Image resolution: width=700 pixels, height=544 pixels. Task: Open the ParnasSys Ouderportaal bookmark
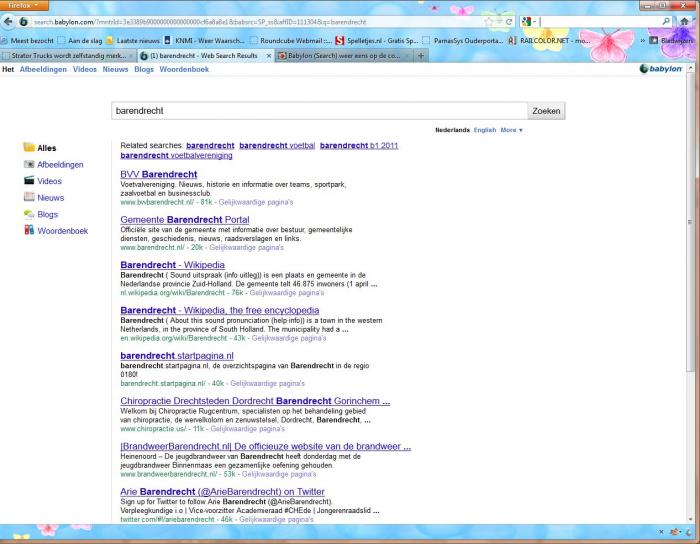(463, 41)
